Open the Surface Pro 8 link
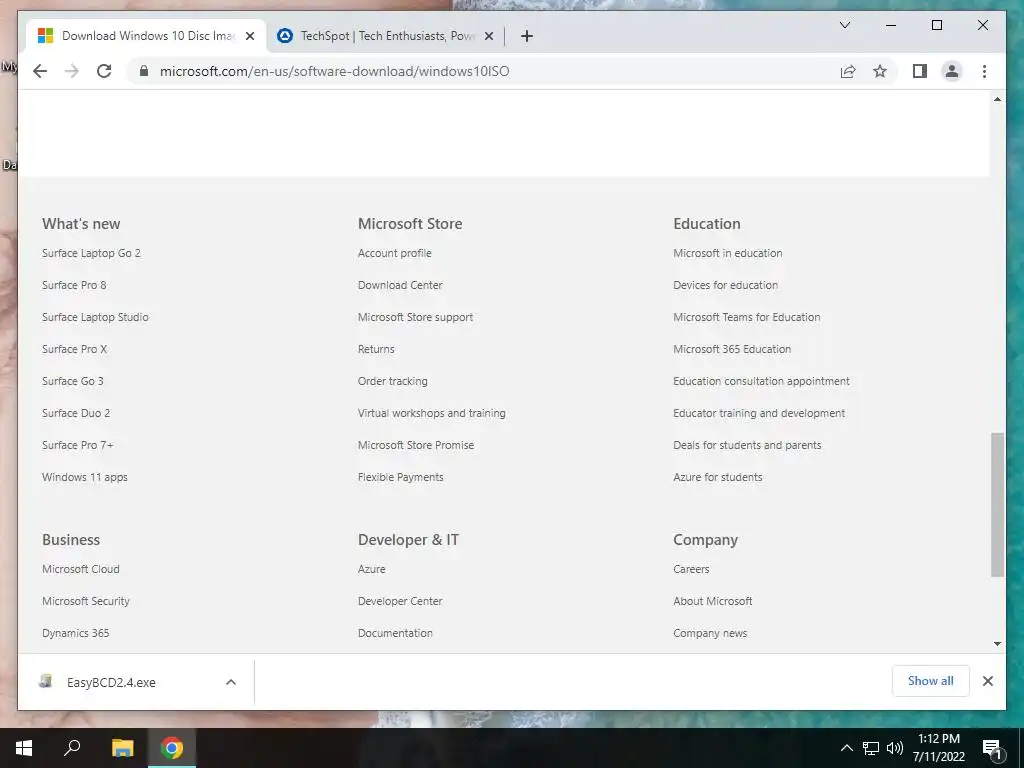 74,285
